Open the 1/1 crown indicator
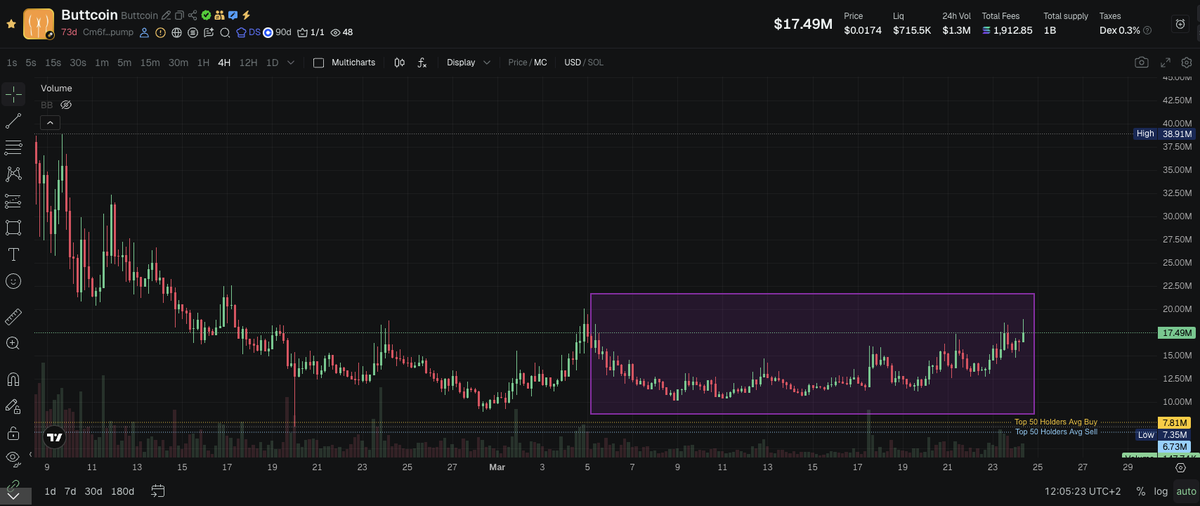 click(x=311, y=32)
